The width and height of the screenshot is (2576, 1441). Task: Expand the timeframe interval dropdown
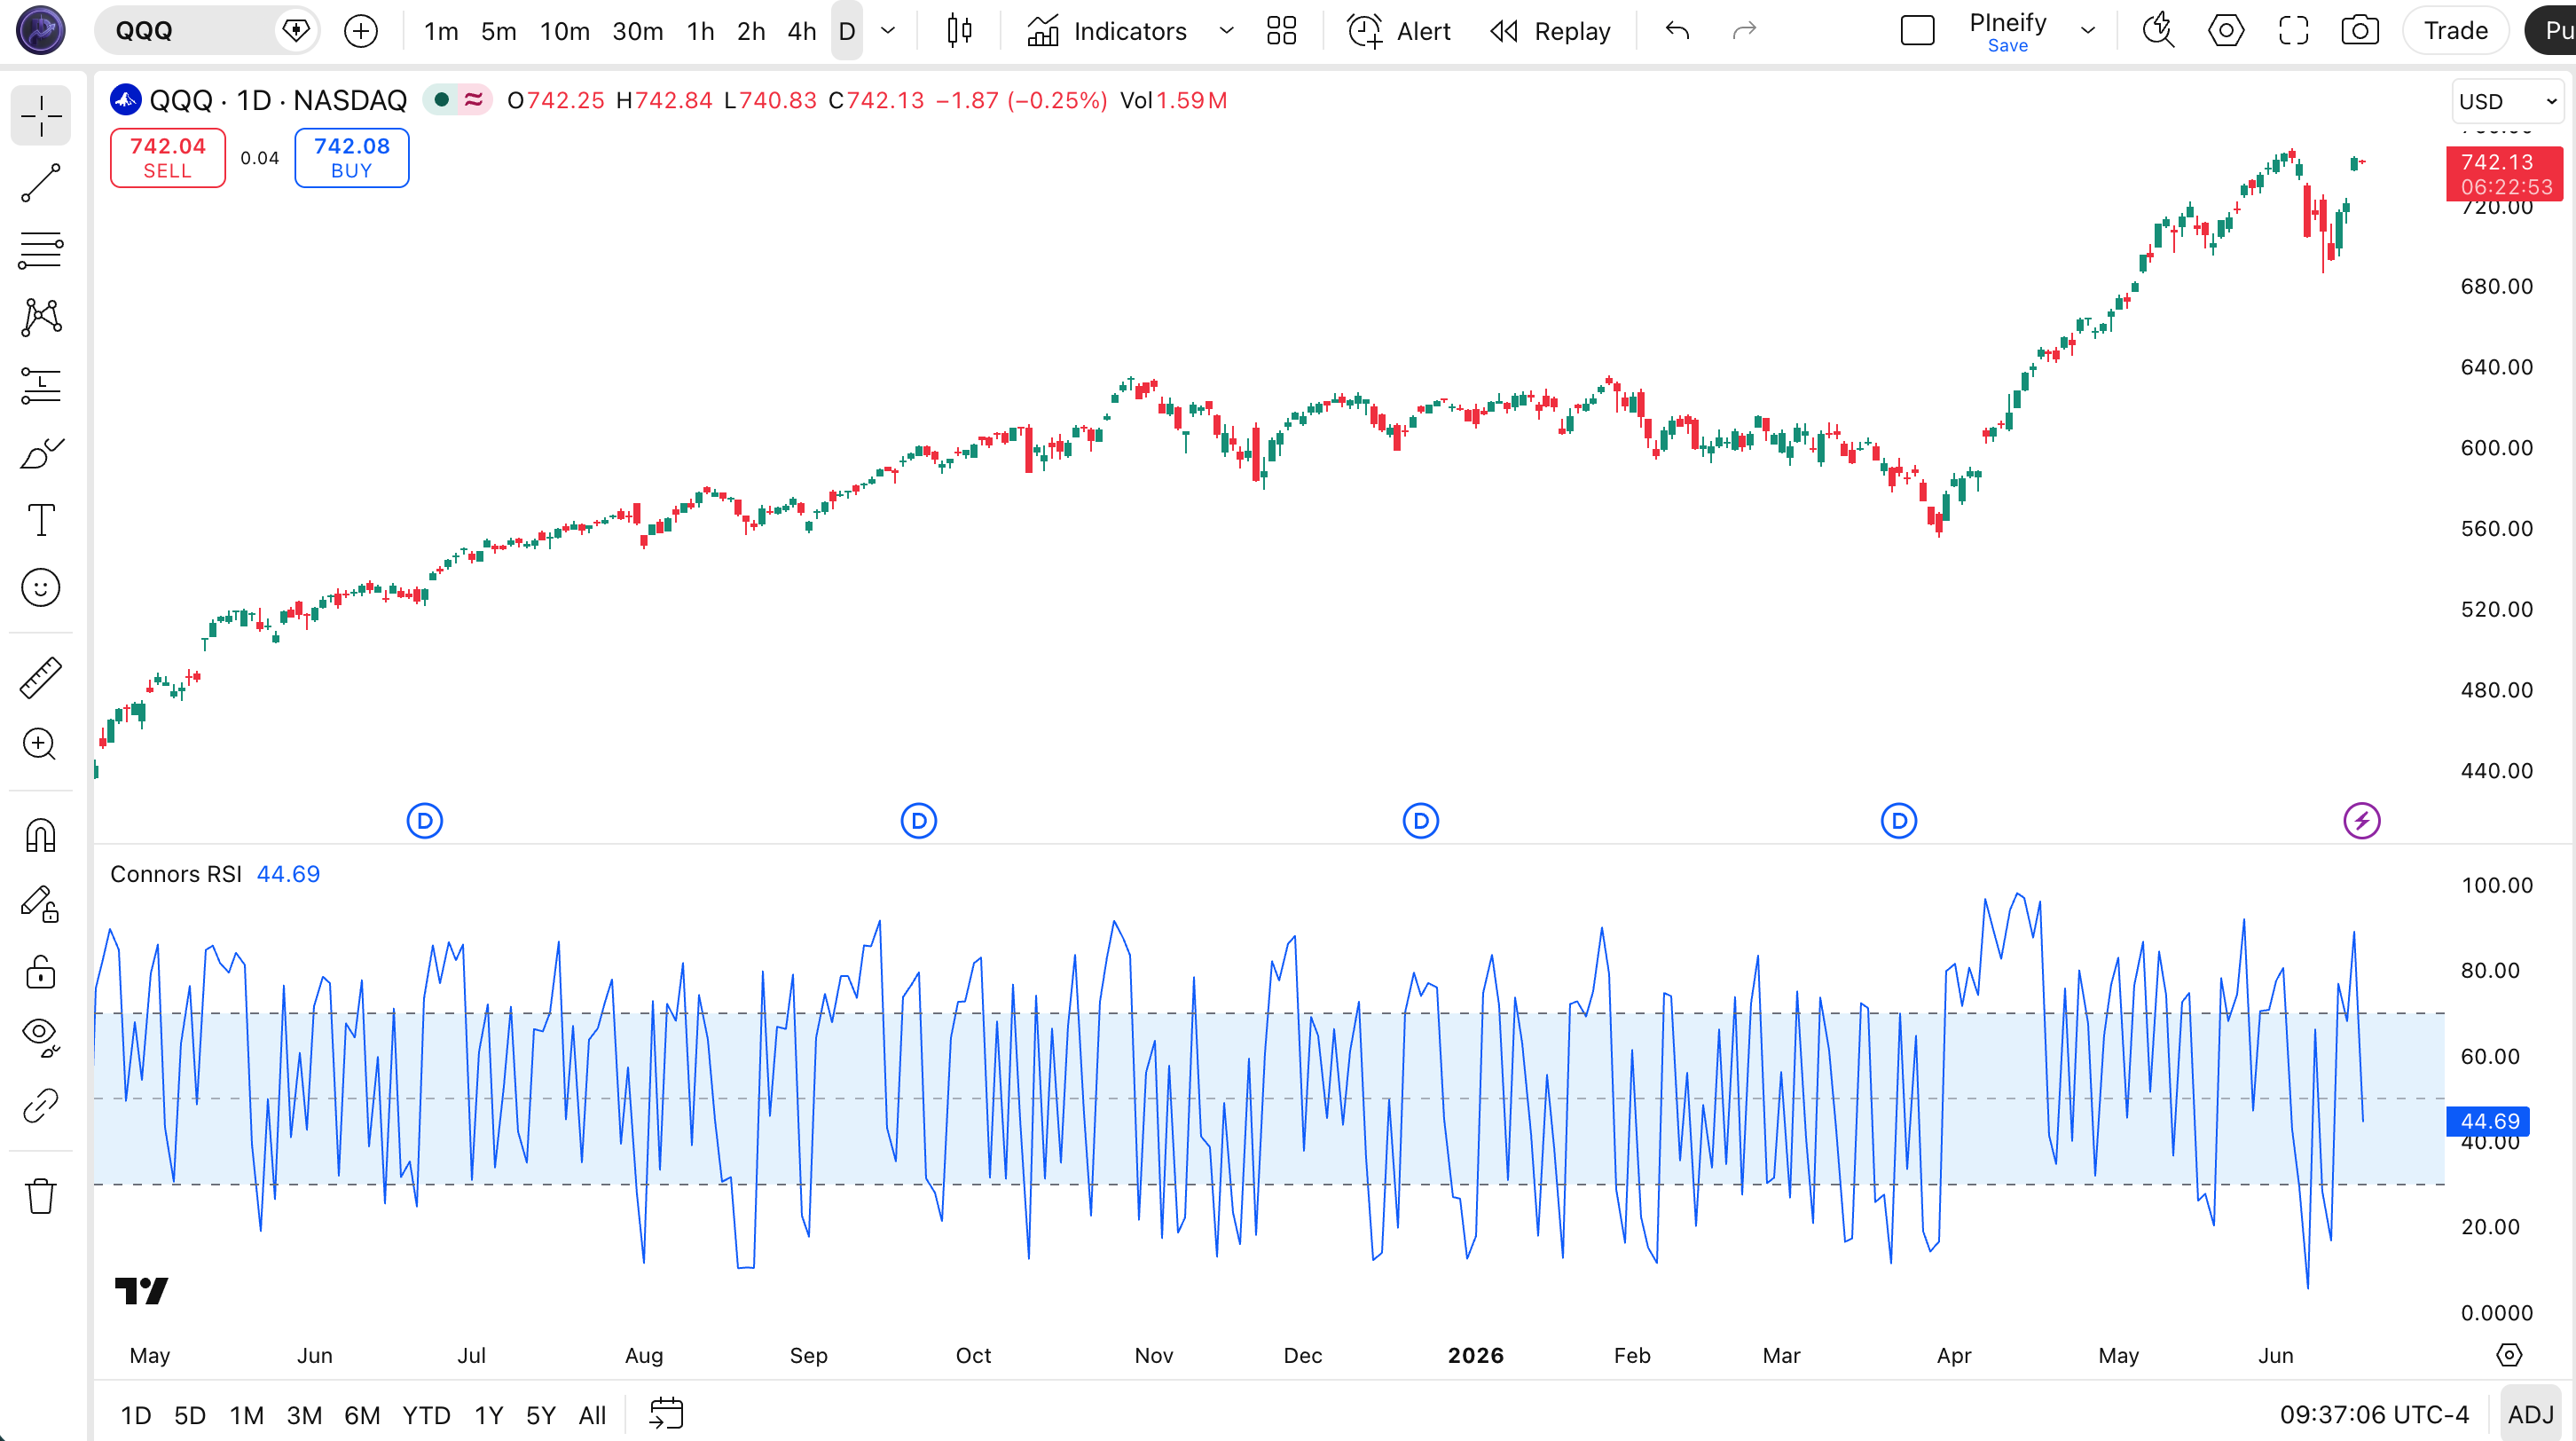point(887,31)
